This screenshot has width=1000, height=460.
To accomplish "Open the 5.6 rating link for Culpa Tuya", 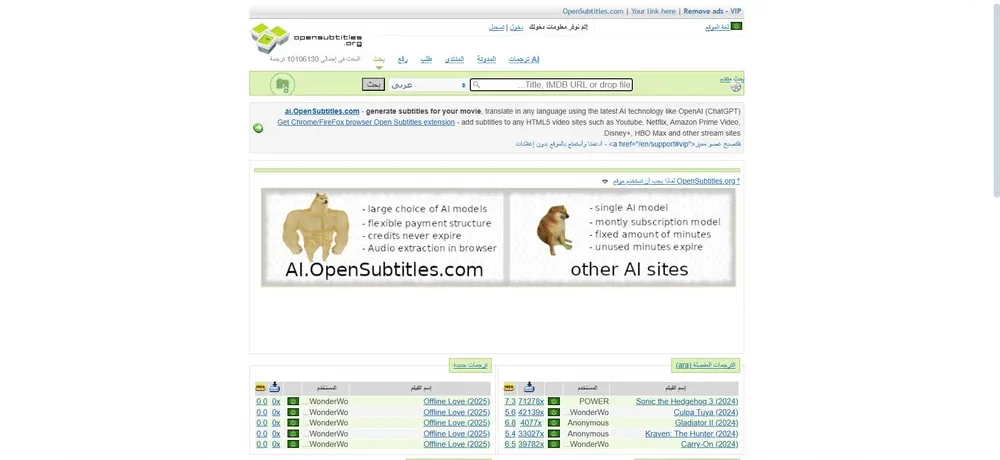I will [510, 412].
